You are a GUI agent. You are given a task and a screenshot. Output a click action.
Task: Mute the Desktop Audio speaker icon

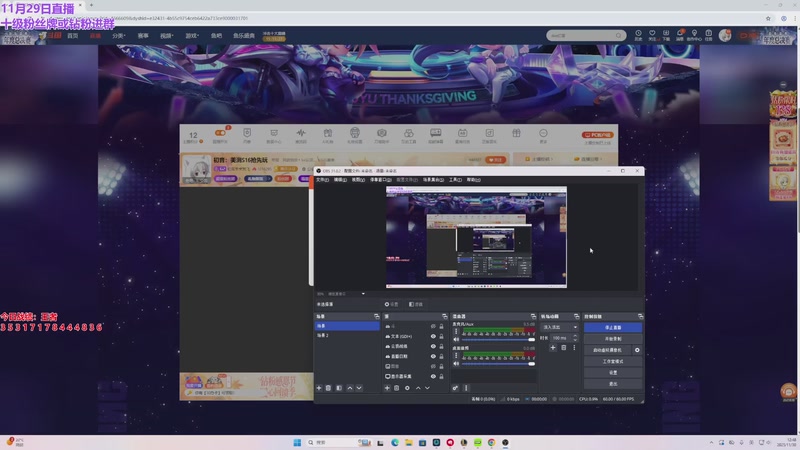click(456, 364)
